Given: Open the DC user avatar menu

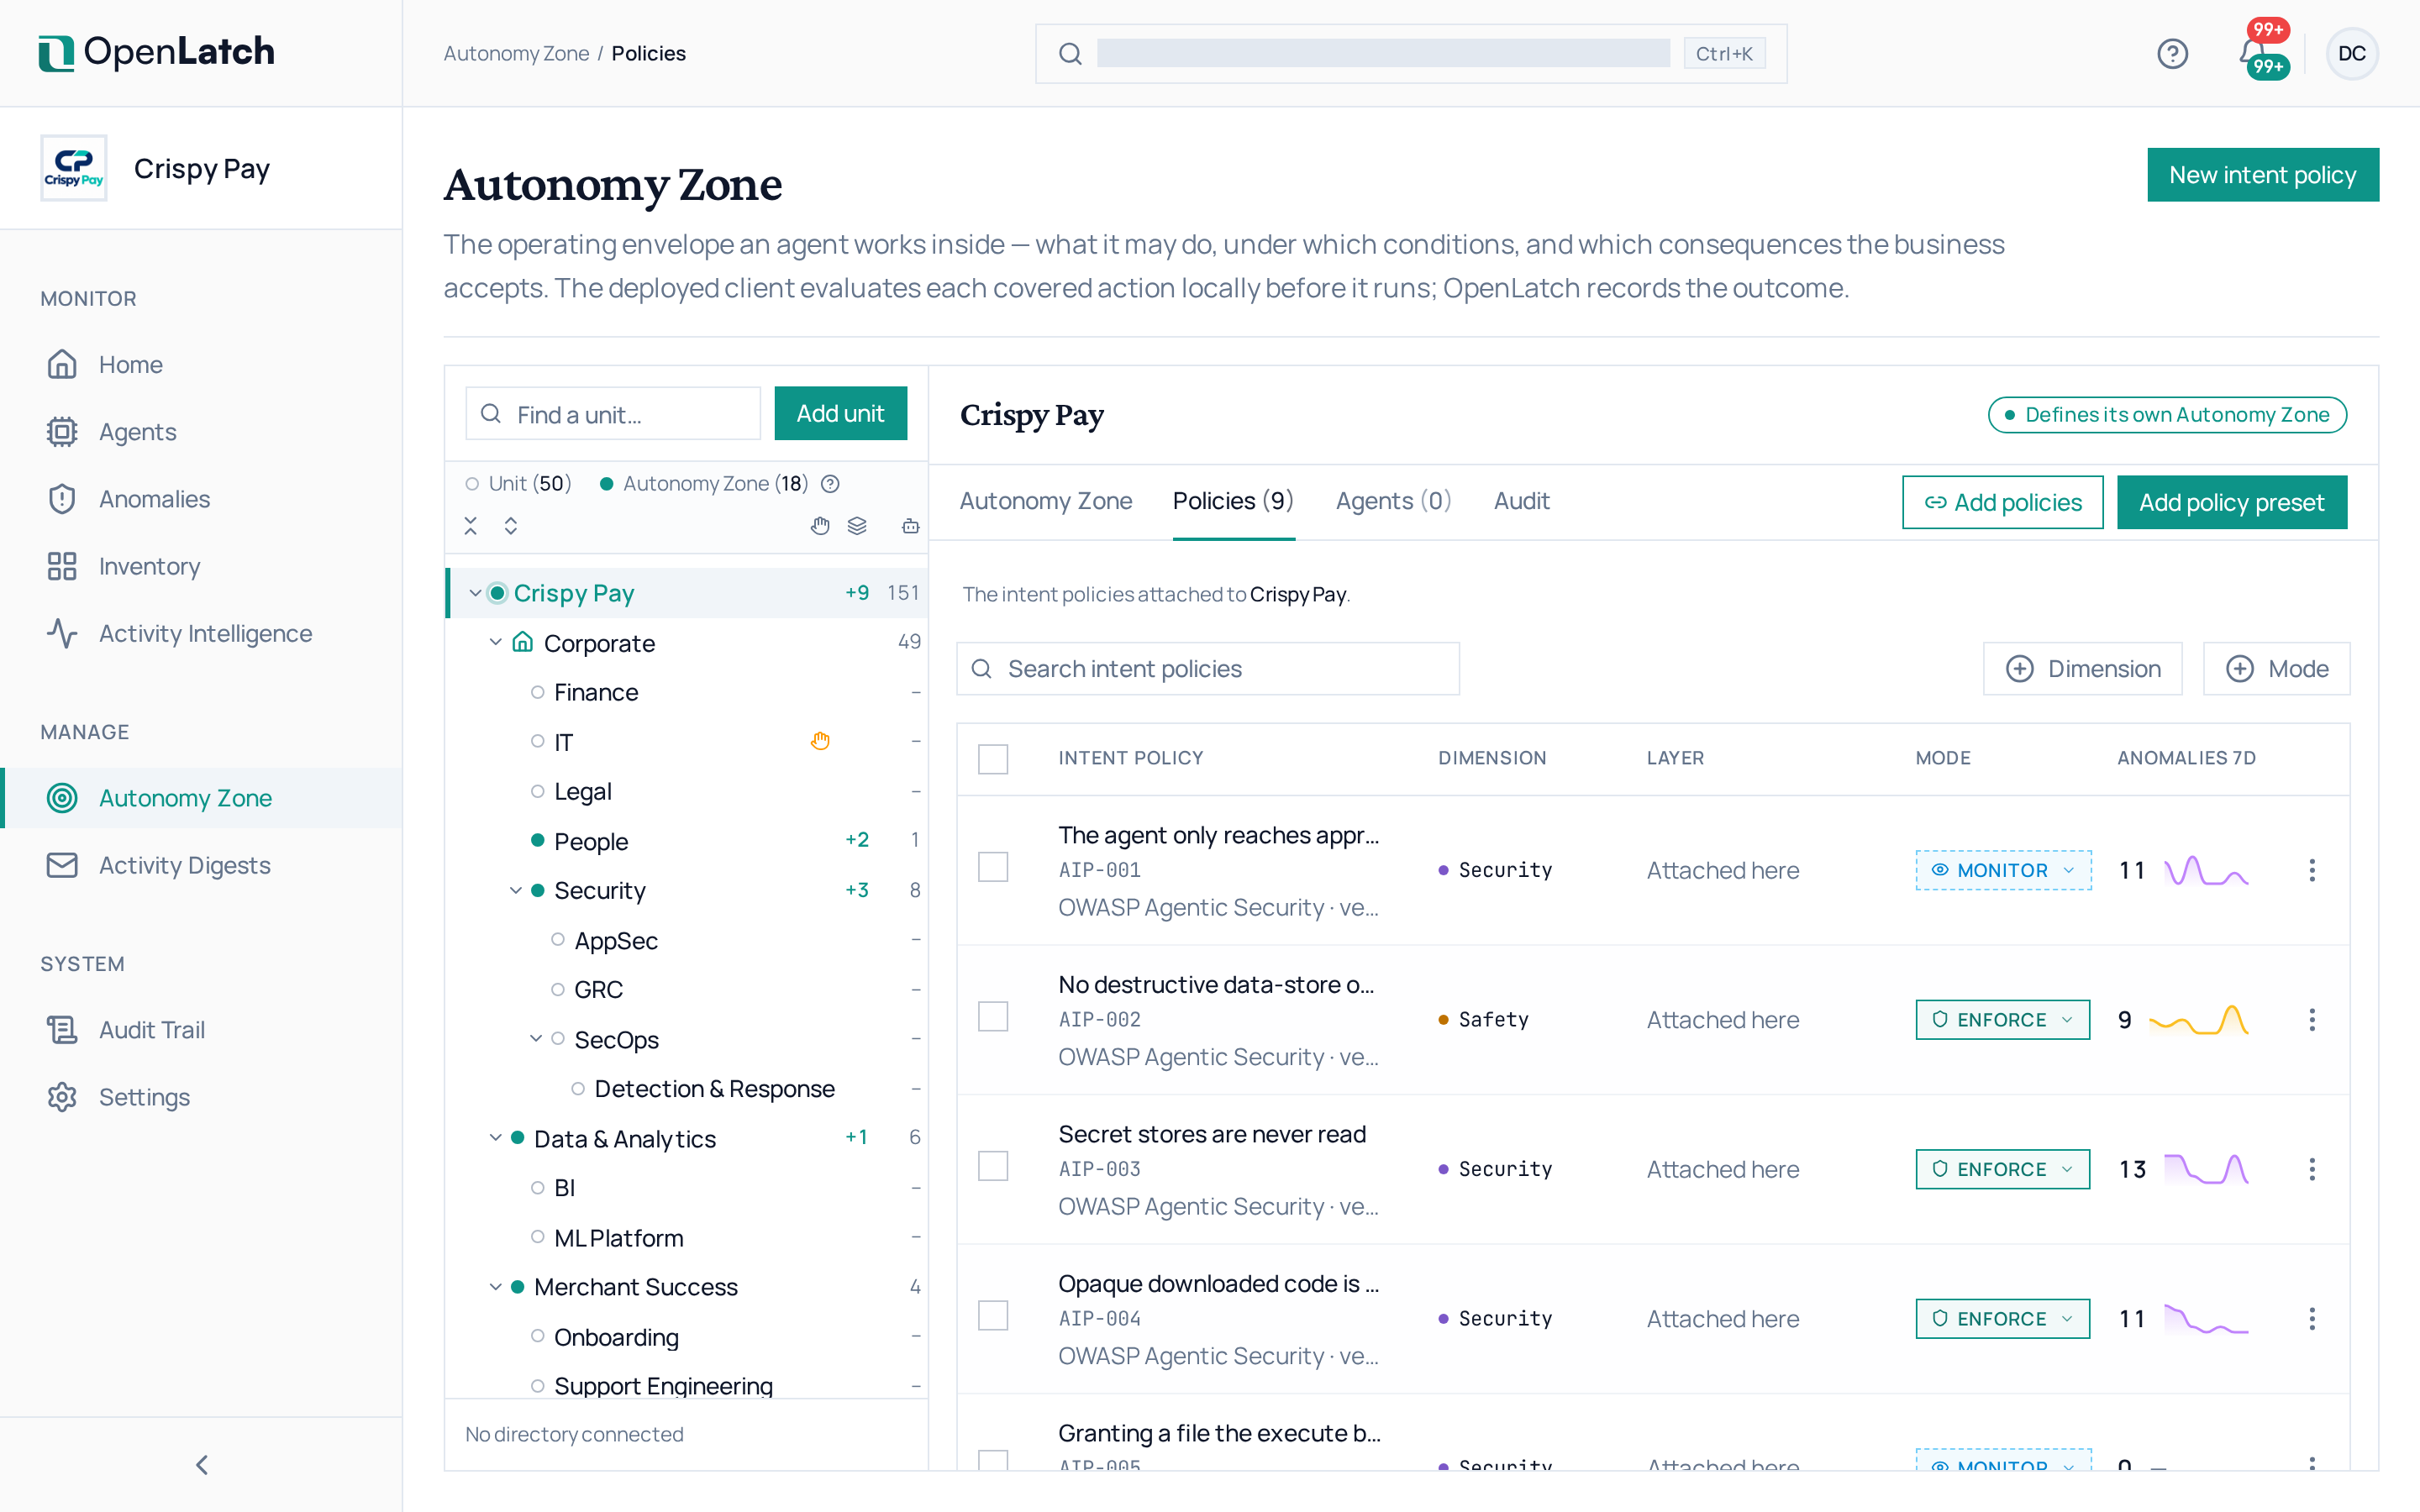Looking at the screenshot, I should click(2351, 53).
